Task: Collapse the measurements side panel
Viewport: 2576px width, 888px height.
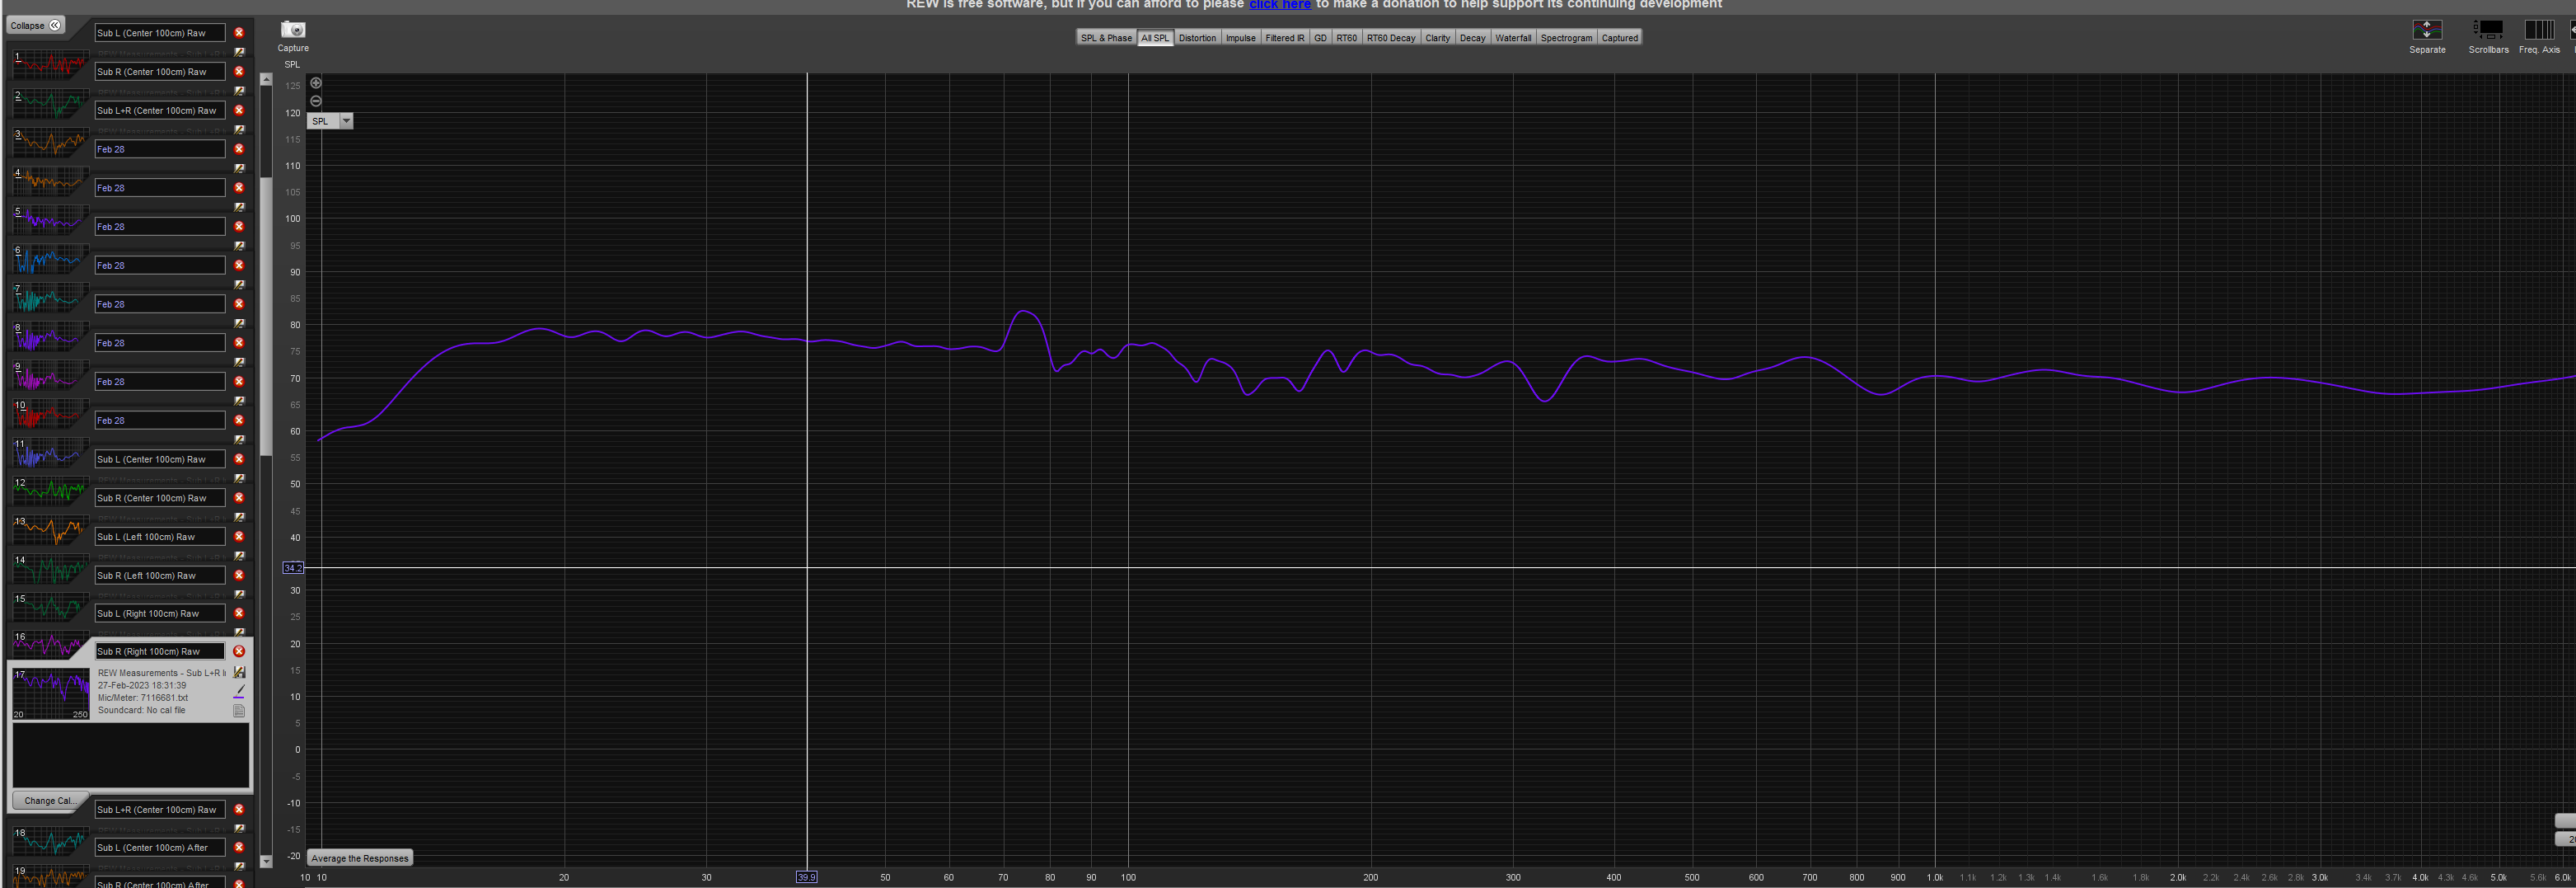Action: [x=35, y=25]
